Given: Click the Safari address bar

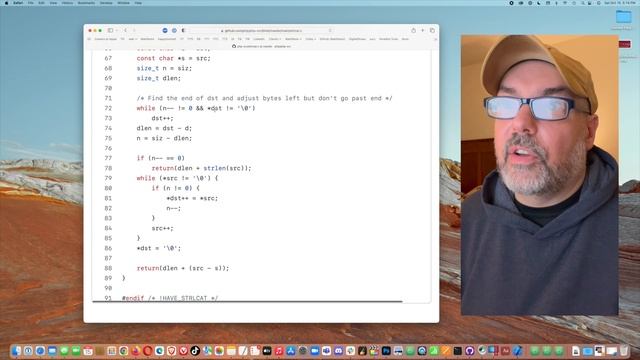Looking at the screenshot, I should (x=262, y=31).
